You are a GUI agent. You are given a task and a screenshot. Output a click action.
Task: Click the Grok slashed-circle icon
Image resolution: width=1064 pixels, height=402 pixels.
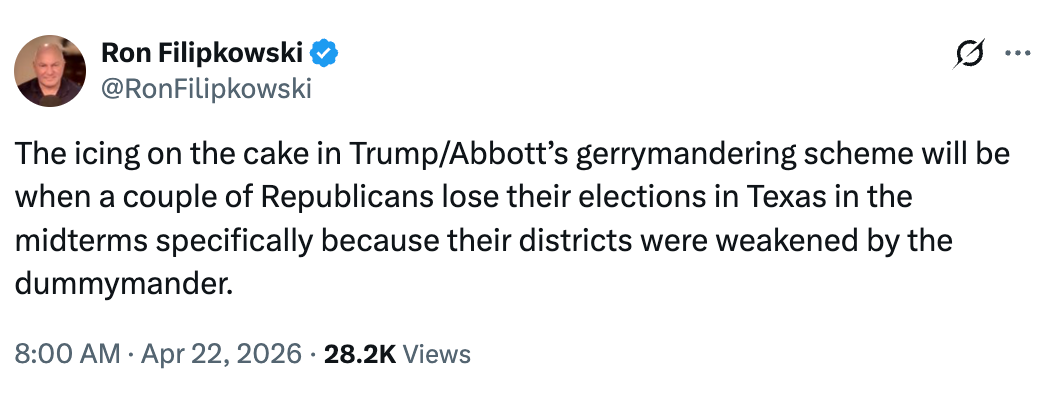pyautogui.click(x=968, y=55)
